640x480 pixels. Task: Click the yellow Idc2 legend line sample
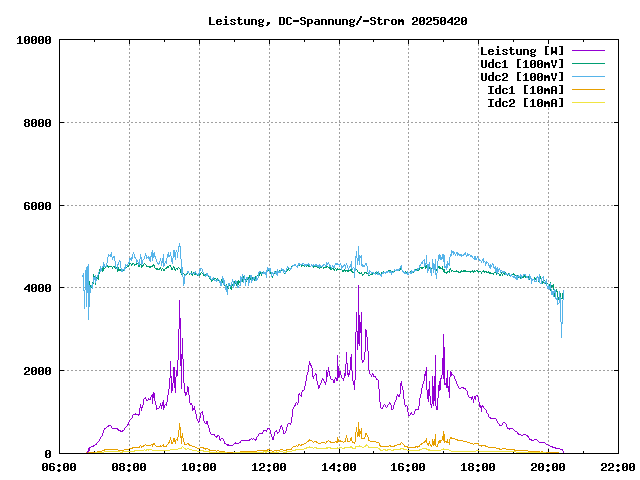(x=588, y=102)
